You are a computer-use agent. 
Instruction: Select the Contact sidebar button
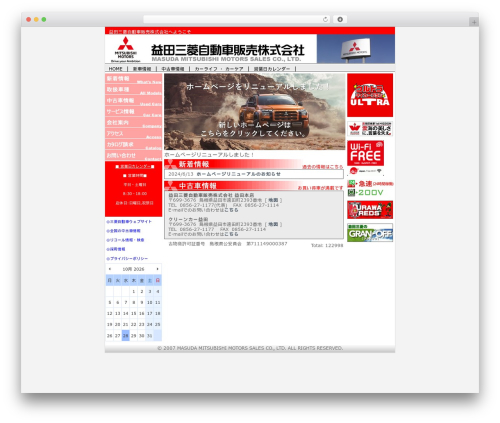tap(134, 156)
